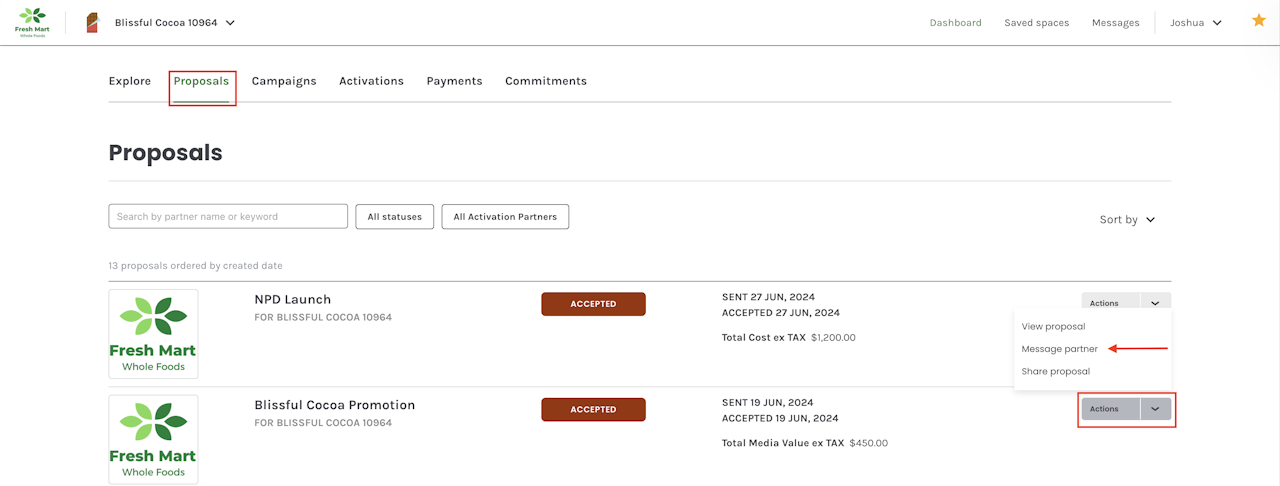Click the Blissful Cocoa brand icon
The width and height of the screenshot is (1280, 486).
[x=92, y=22]
